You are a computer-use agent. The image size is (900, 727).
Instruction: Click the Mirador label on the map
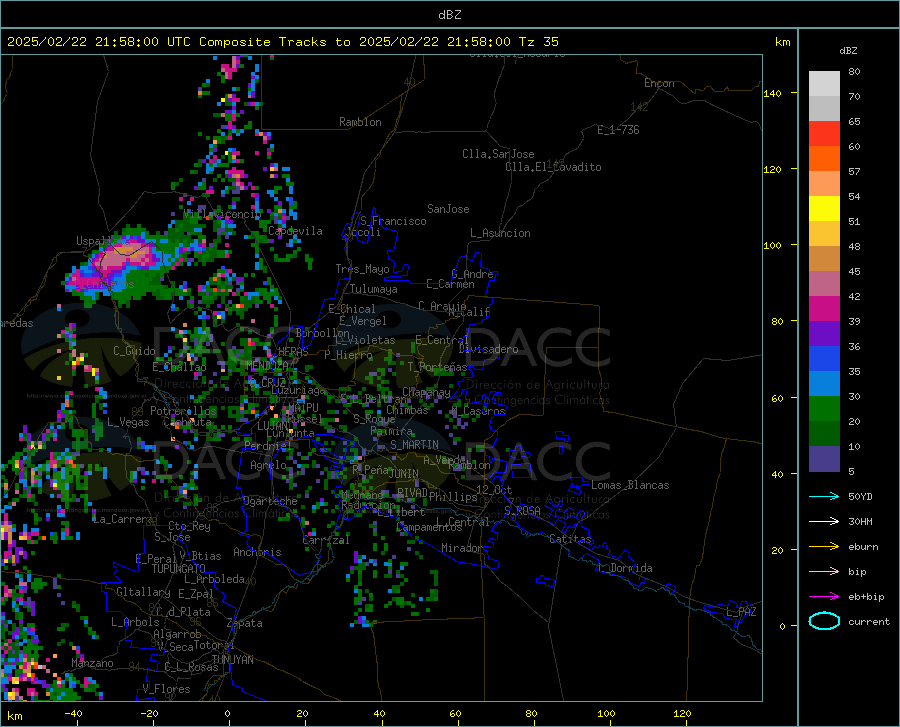461,548
